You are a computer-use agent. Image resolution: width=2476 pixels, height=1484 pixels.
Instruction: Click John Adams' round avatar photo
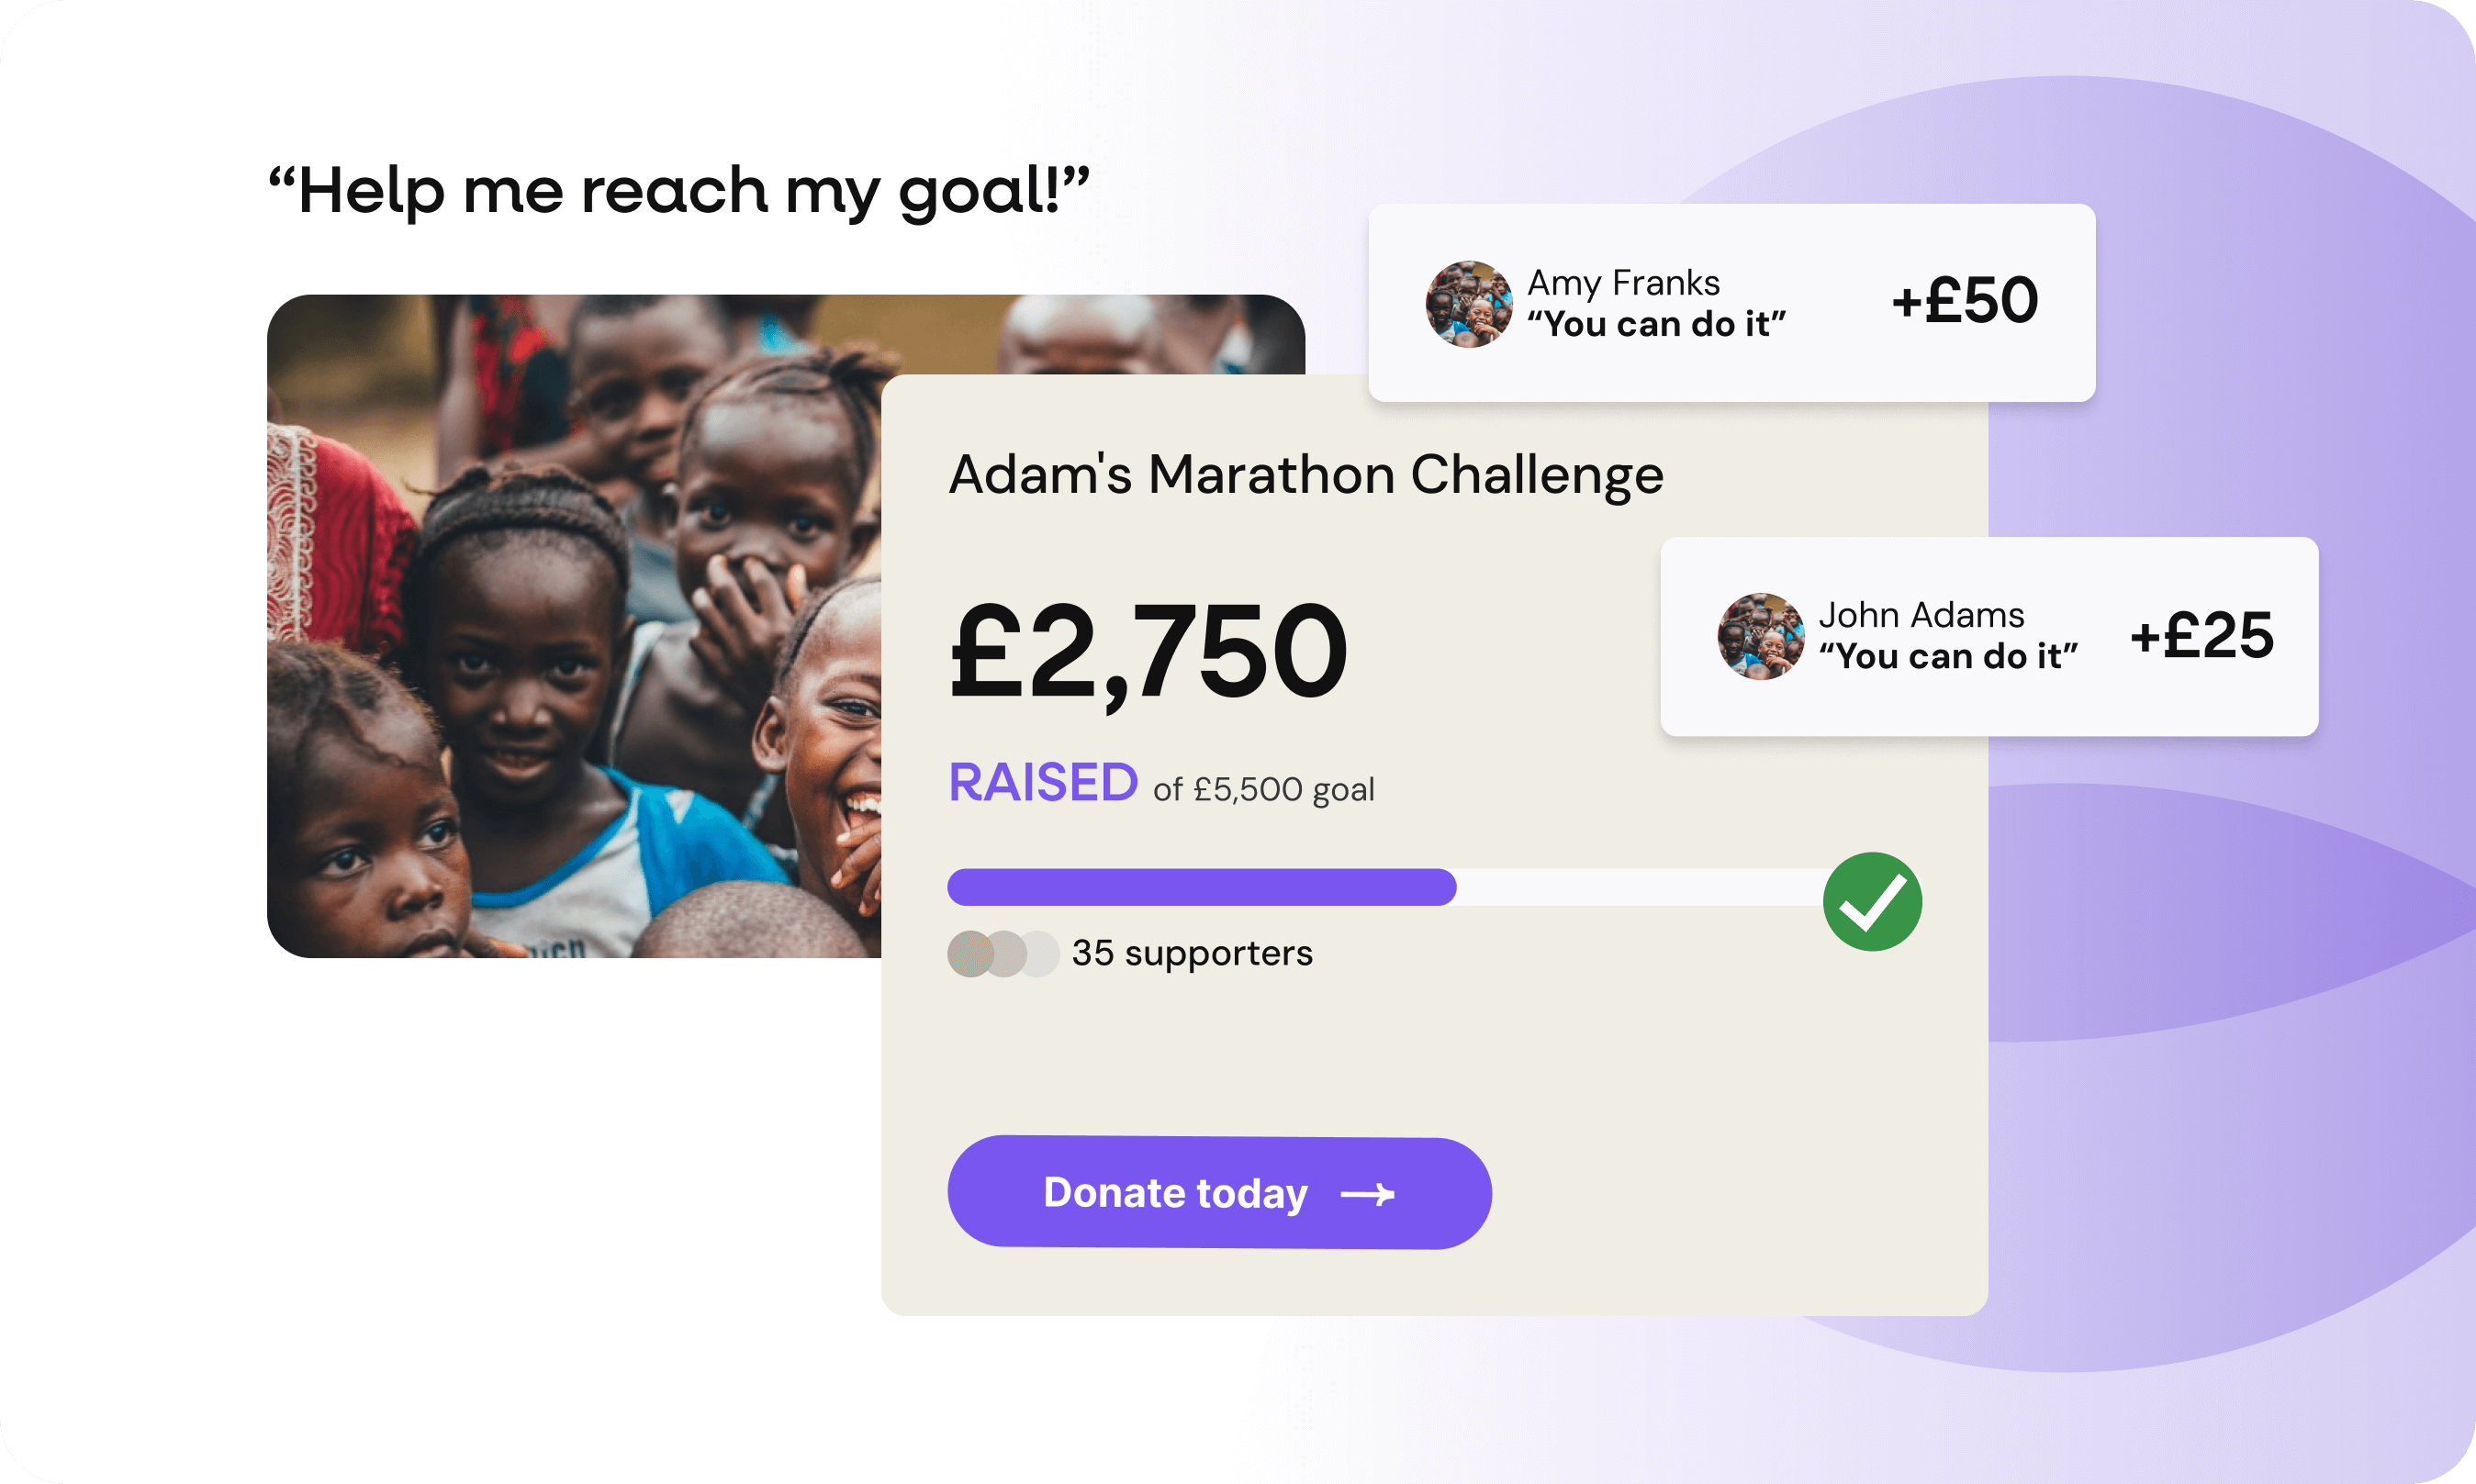pyautogui.click(x=1760, y=636)
